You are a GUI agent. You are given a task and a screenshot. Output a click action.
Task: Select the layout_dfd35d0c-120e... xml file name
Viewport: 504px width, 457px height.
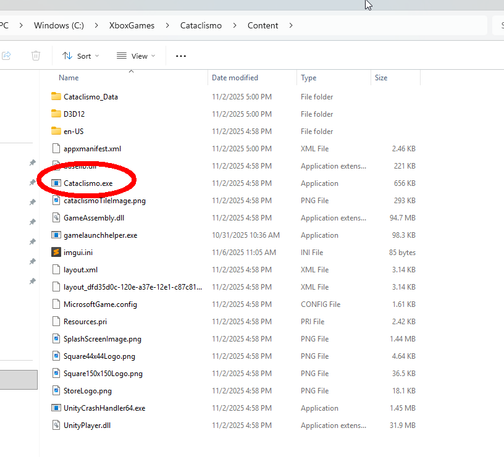133,287
